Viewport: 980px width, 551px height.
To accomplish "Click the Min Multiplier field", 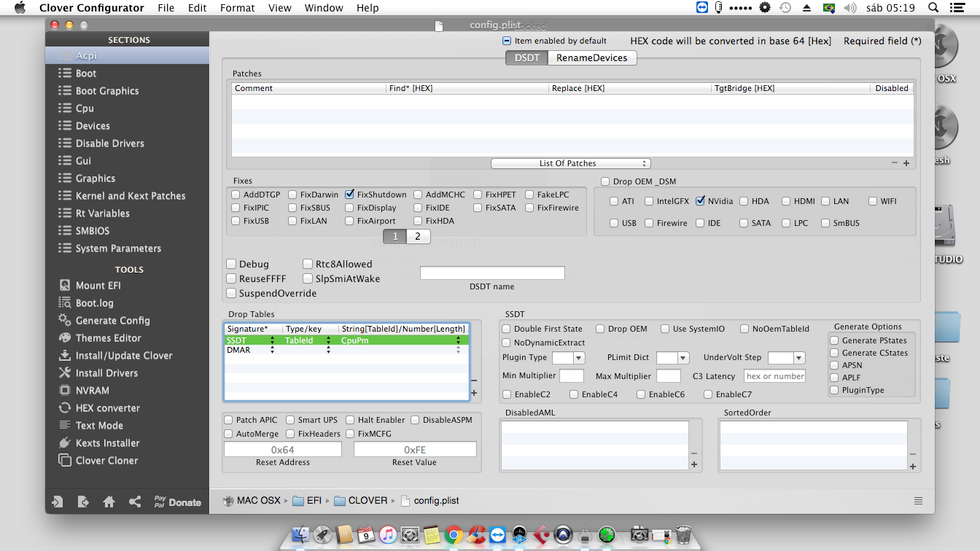I will coord(571,376).
